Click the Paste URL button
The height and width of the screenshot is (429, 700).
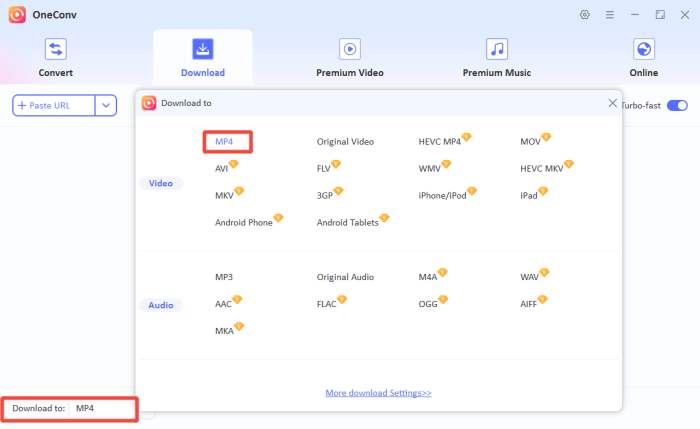coord(54,105)
